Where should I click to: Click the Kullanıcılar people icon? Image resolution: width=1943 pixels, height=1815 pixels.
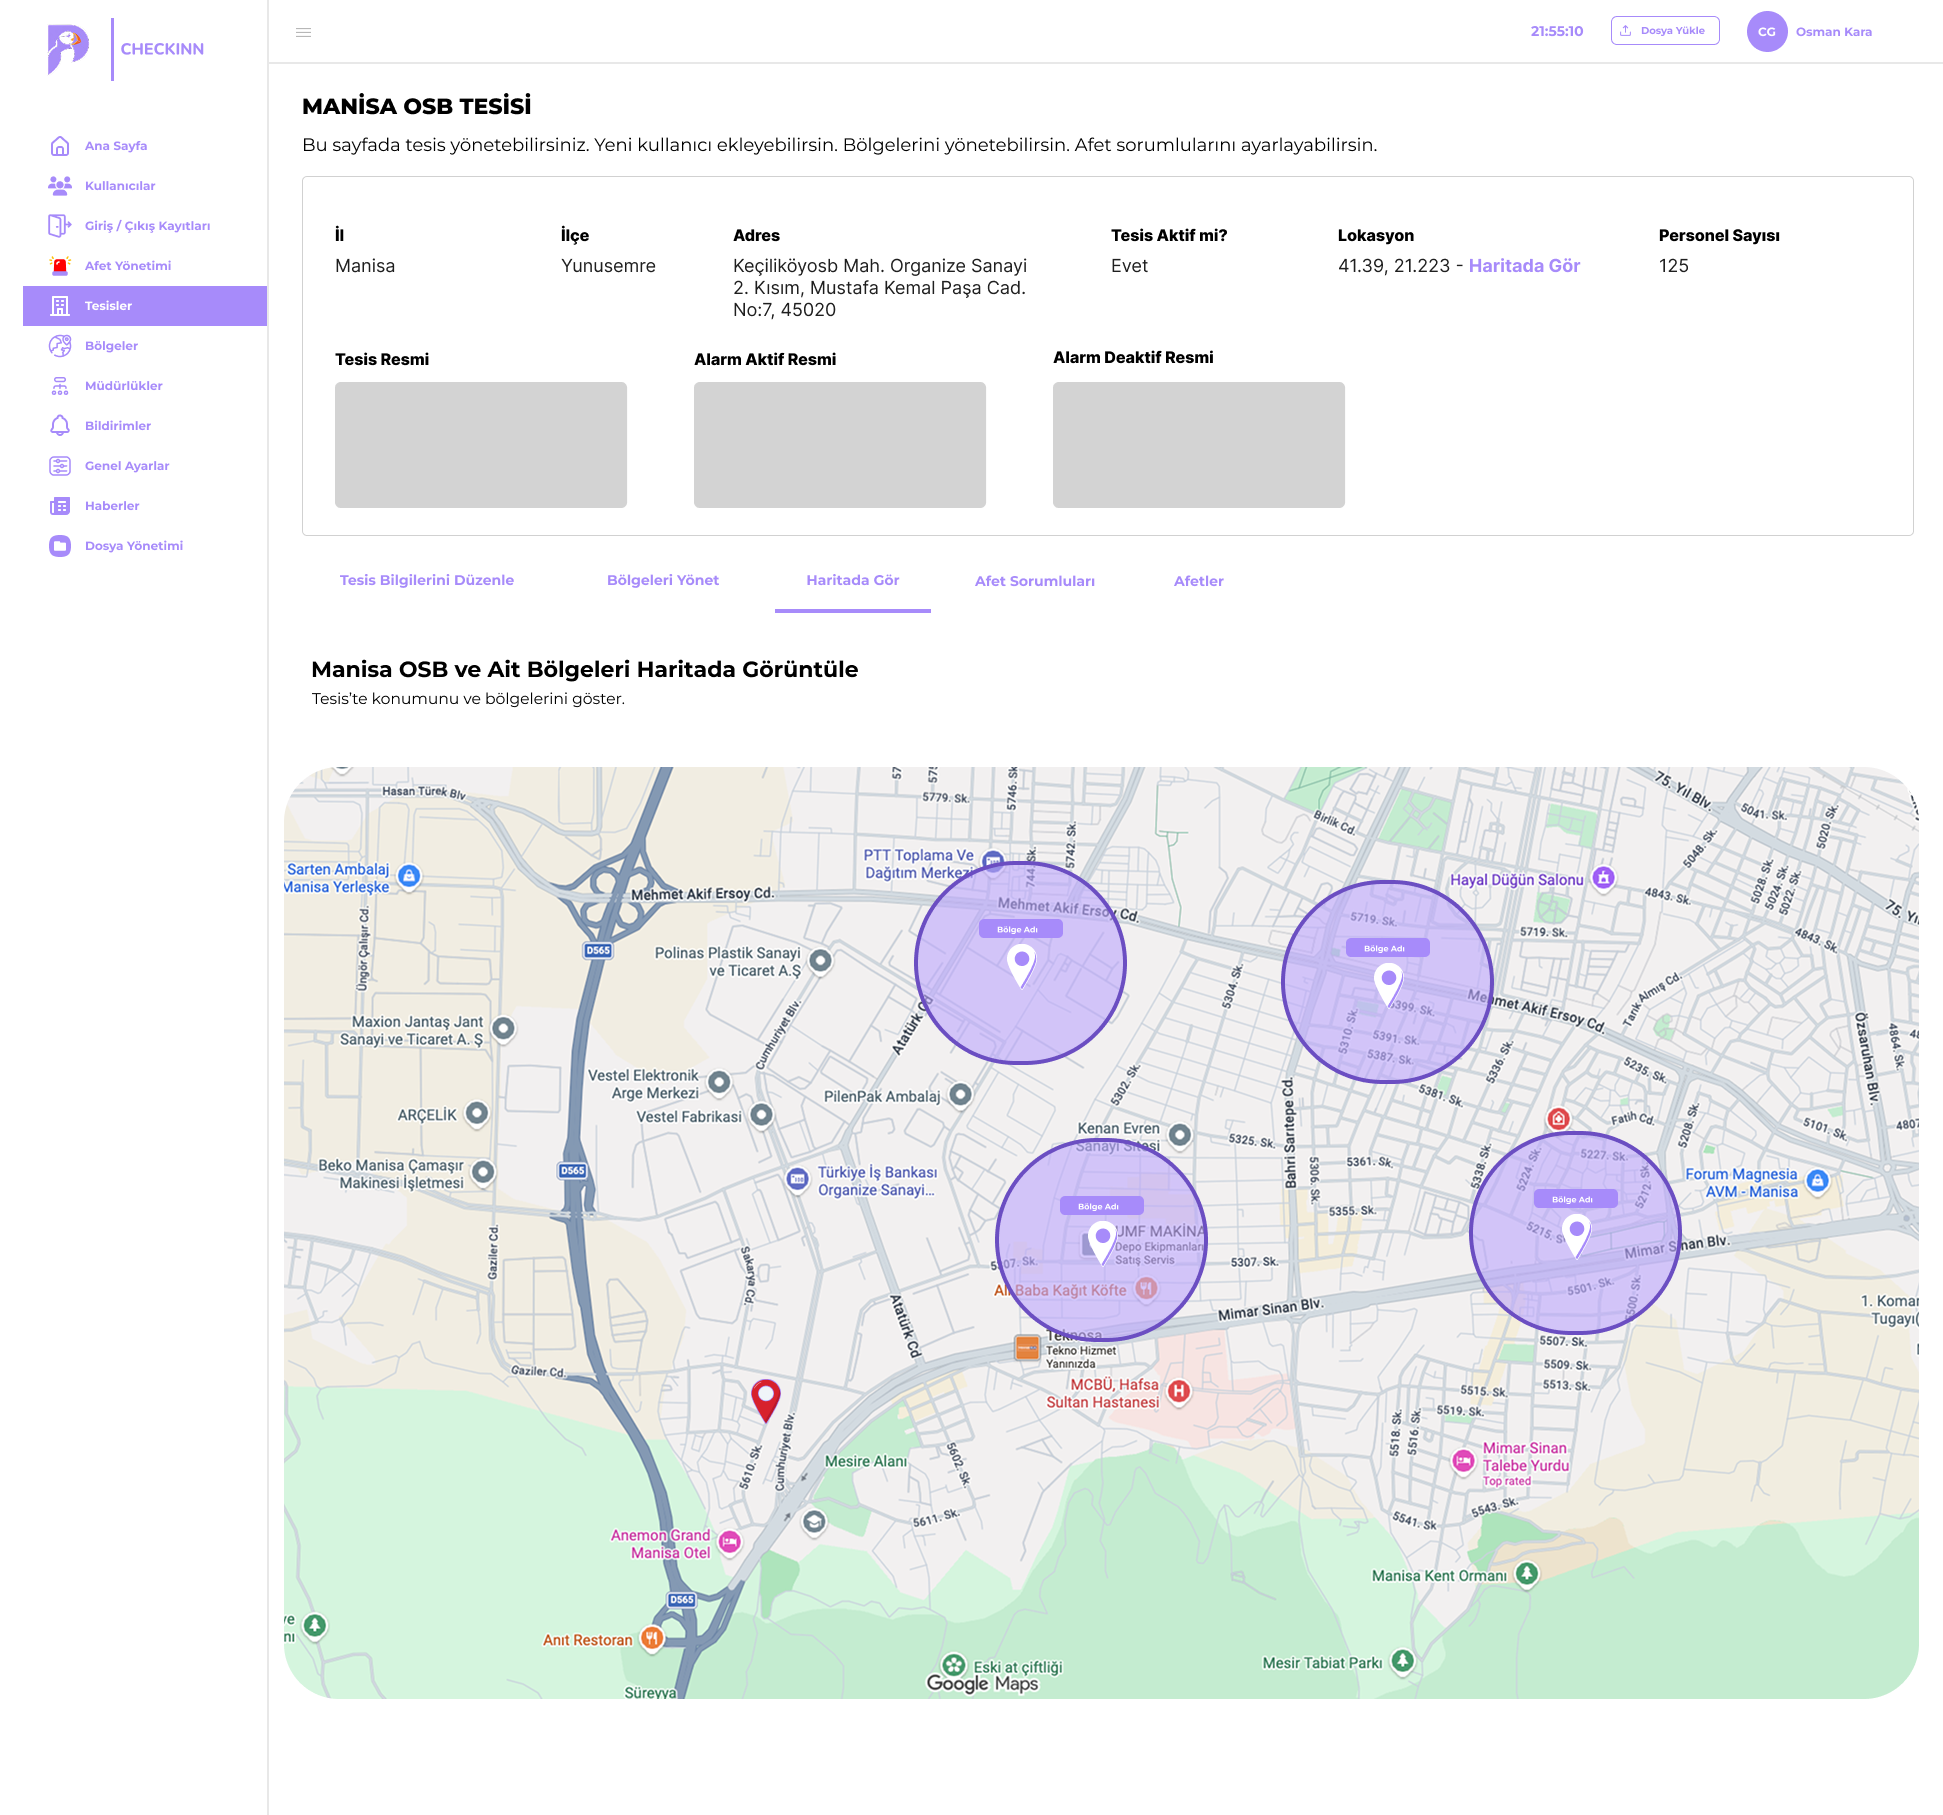click(x=60, y=186)
